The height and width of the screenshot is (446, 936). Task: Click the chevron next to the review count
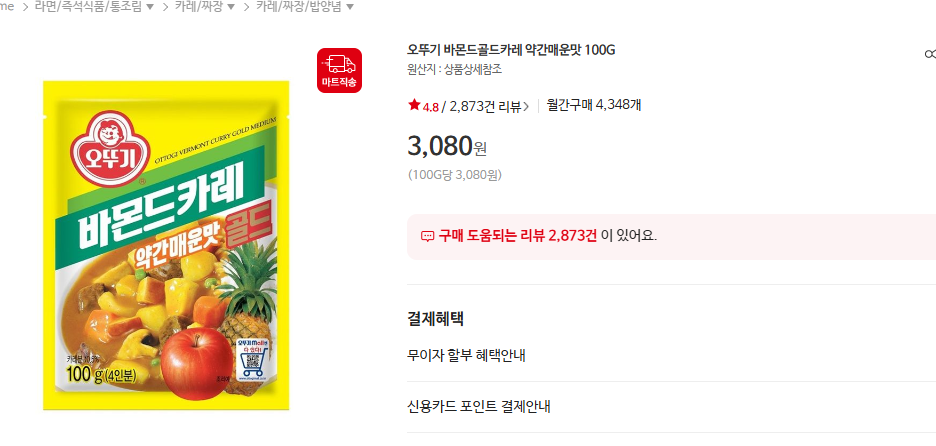(526, 107)
